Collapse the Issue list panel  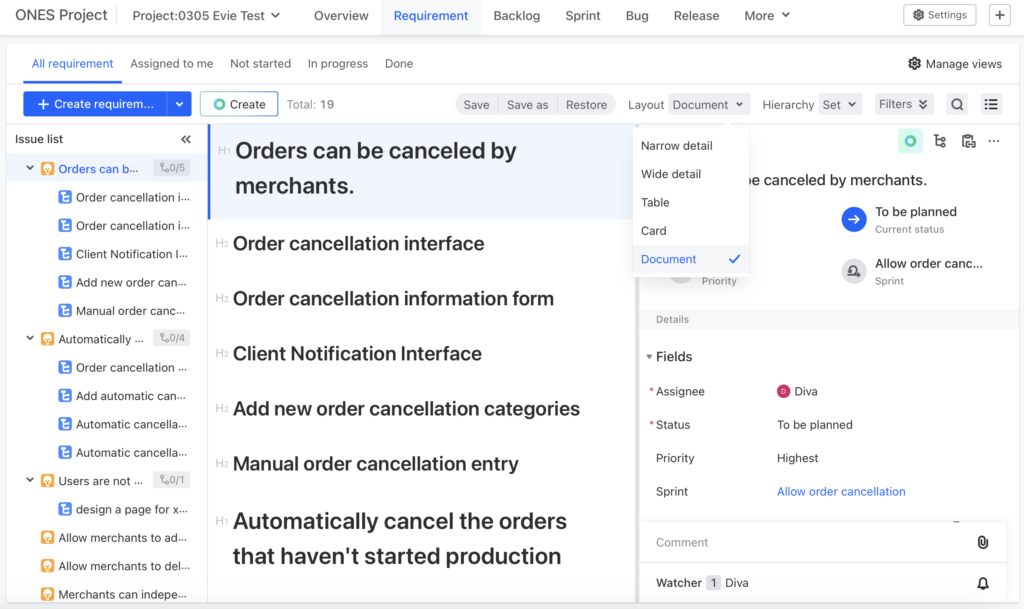coord(186,140)
